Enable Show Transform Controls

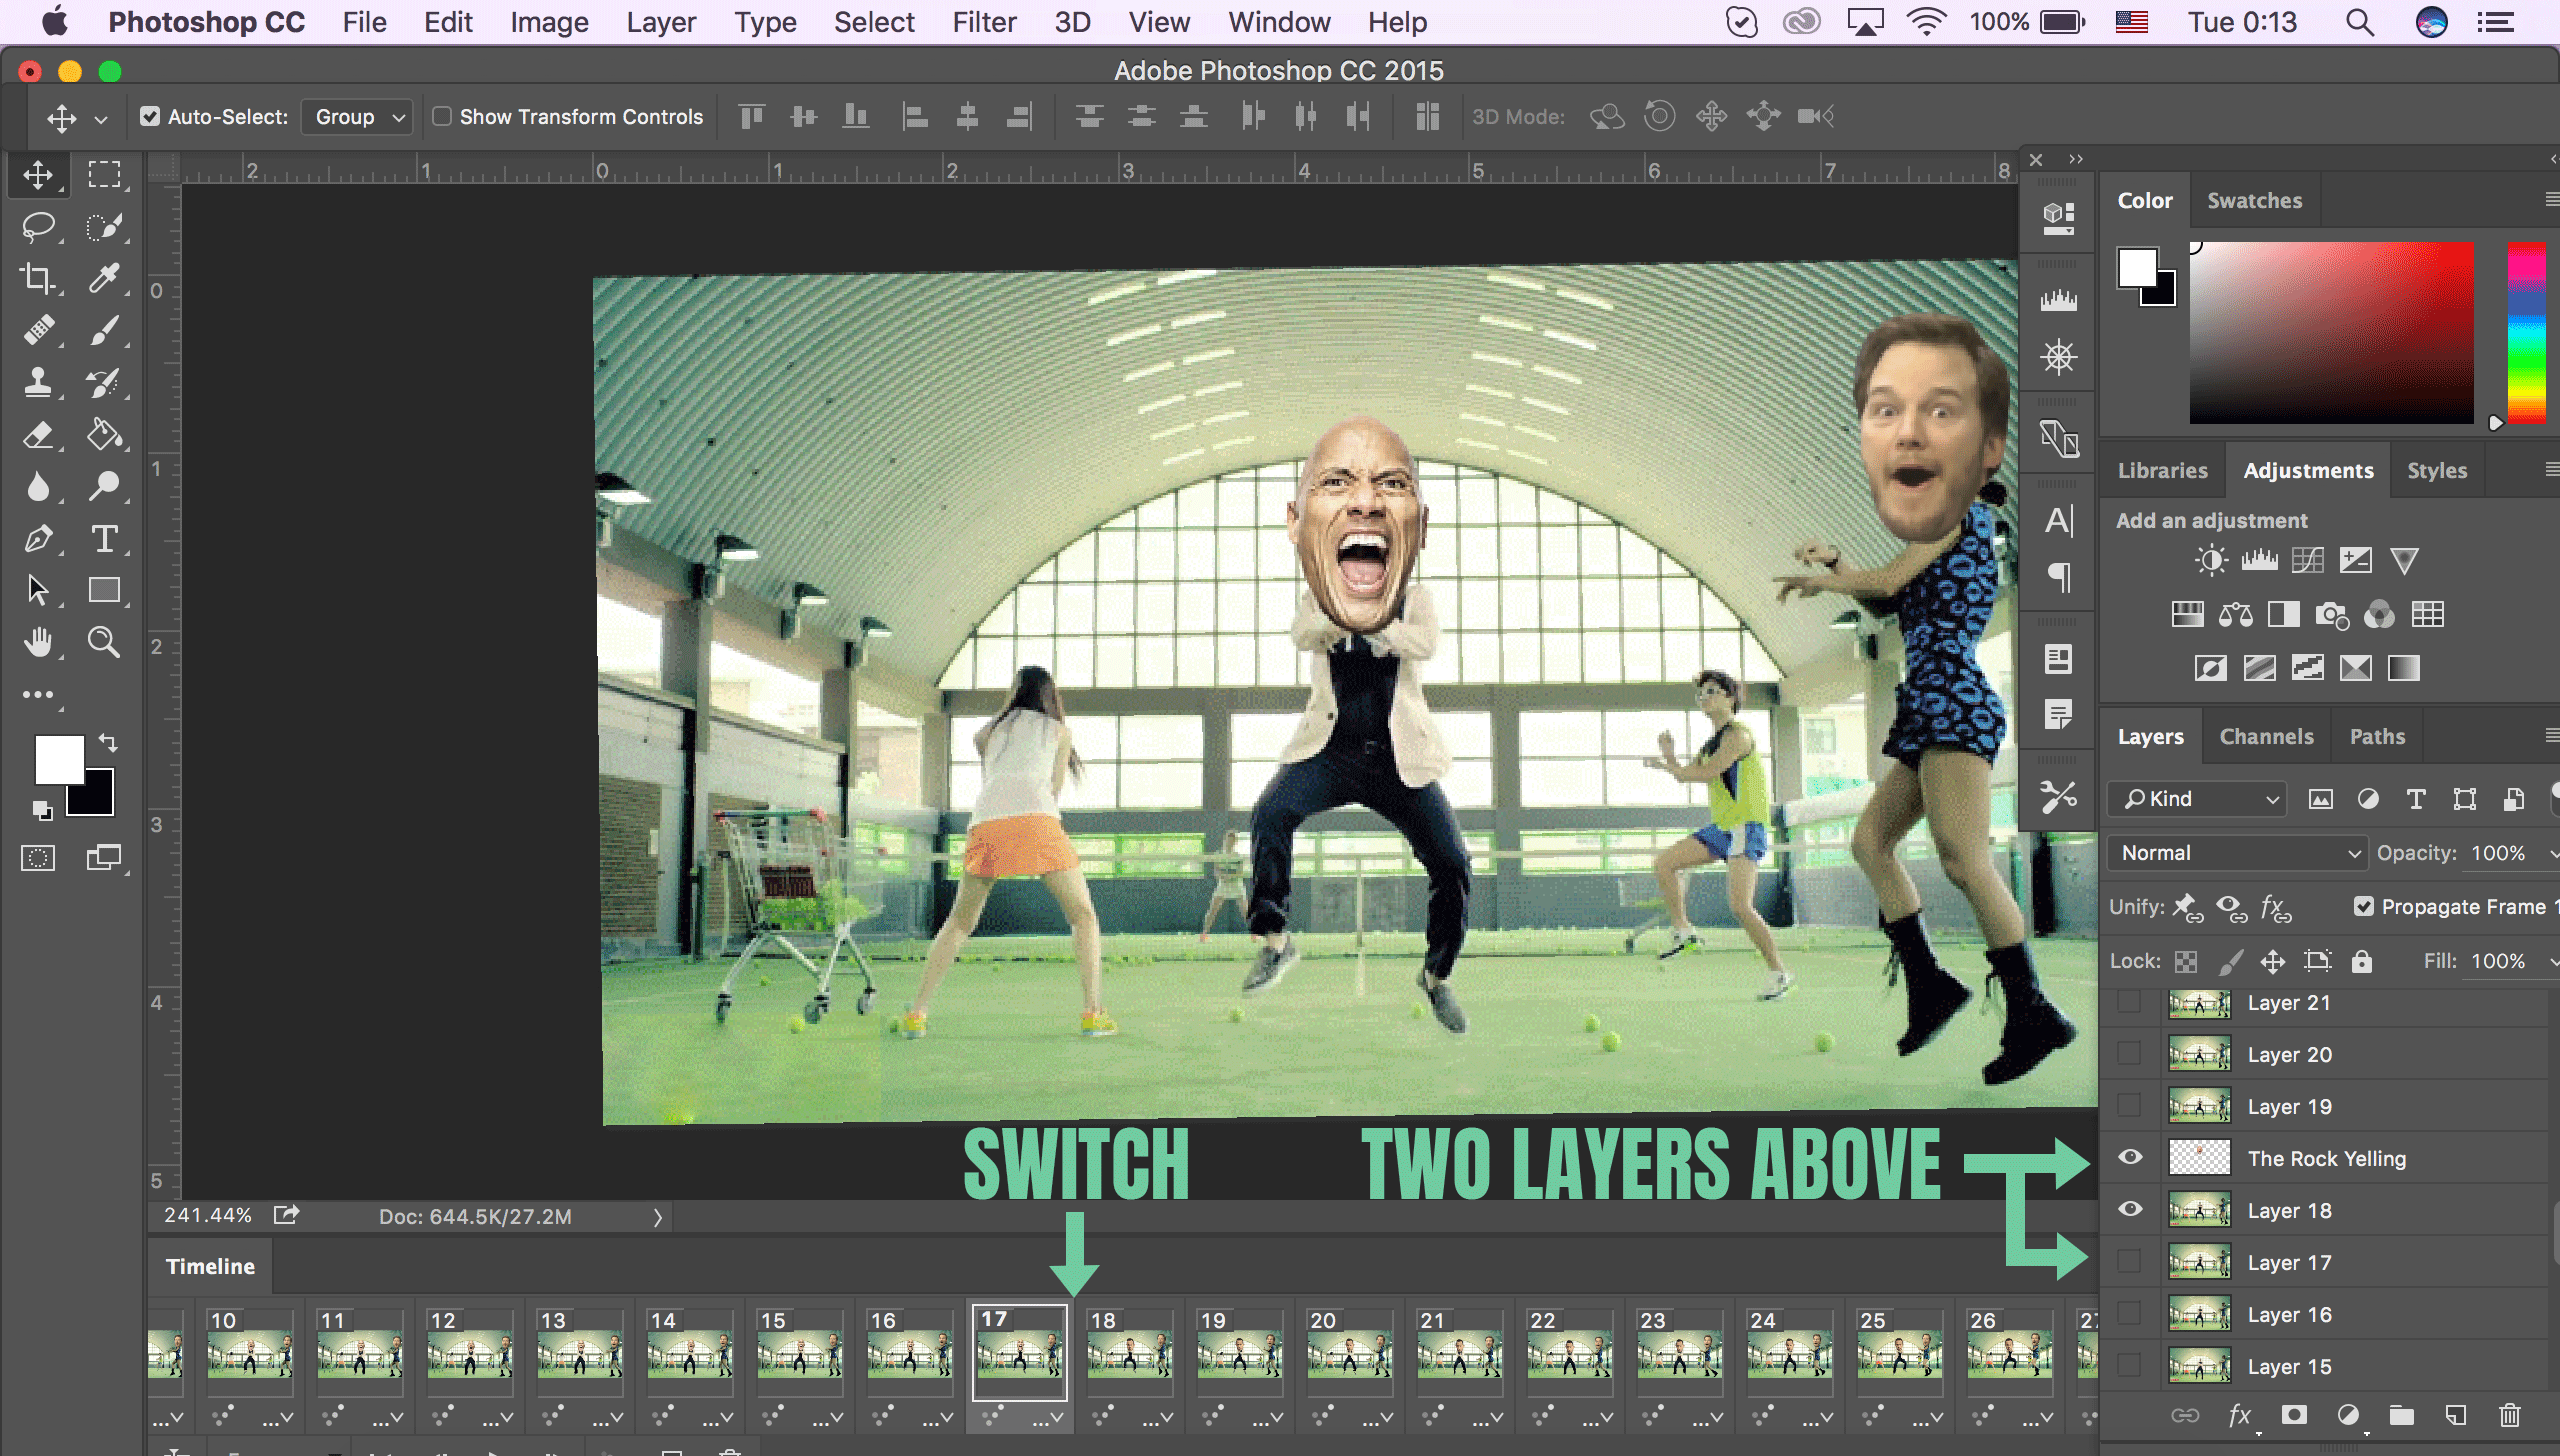(x=443, y=116)
